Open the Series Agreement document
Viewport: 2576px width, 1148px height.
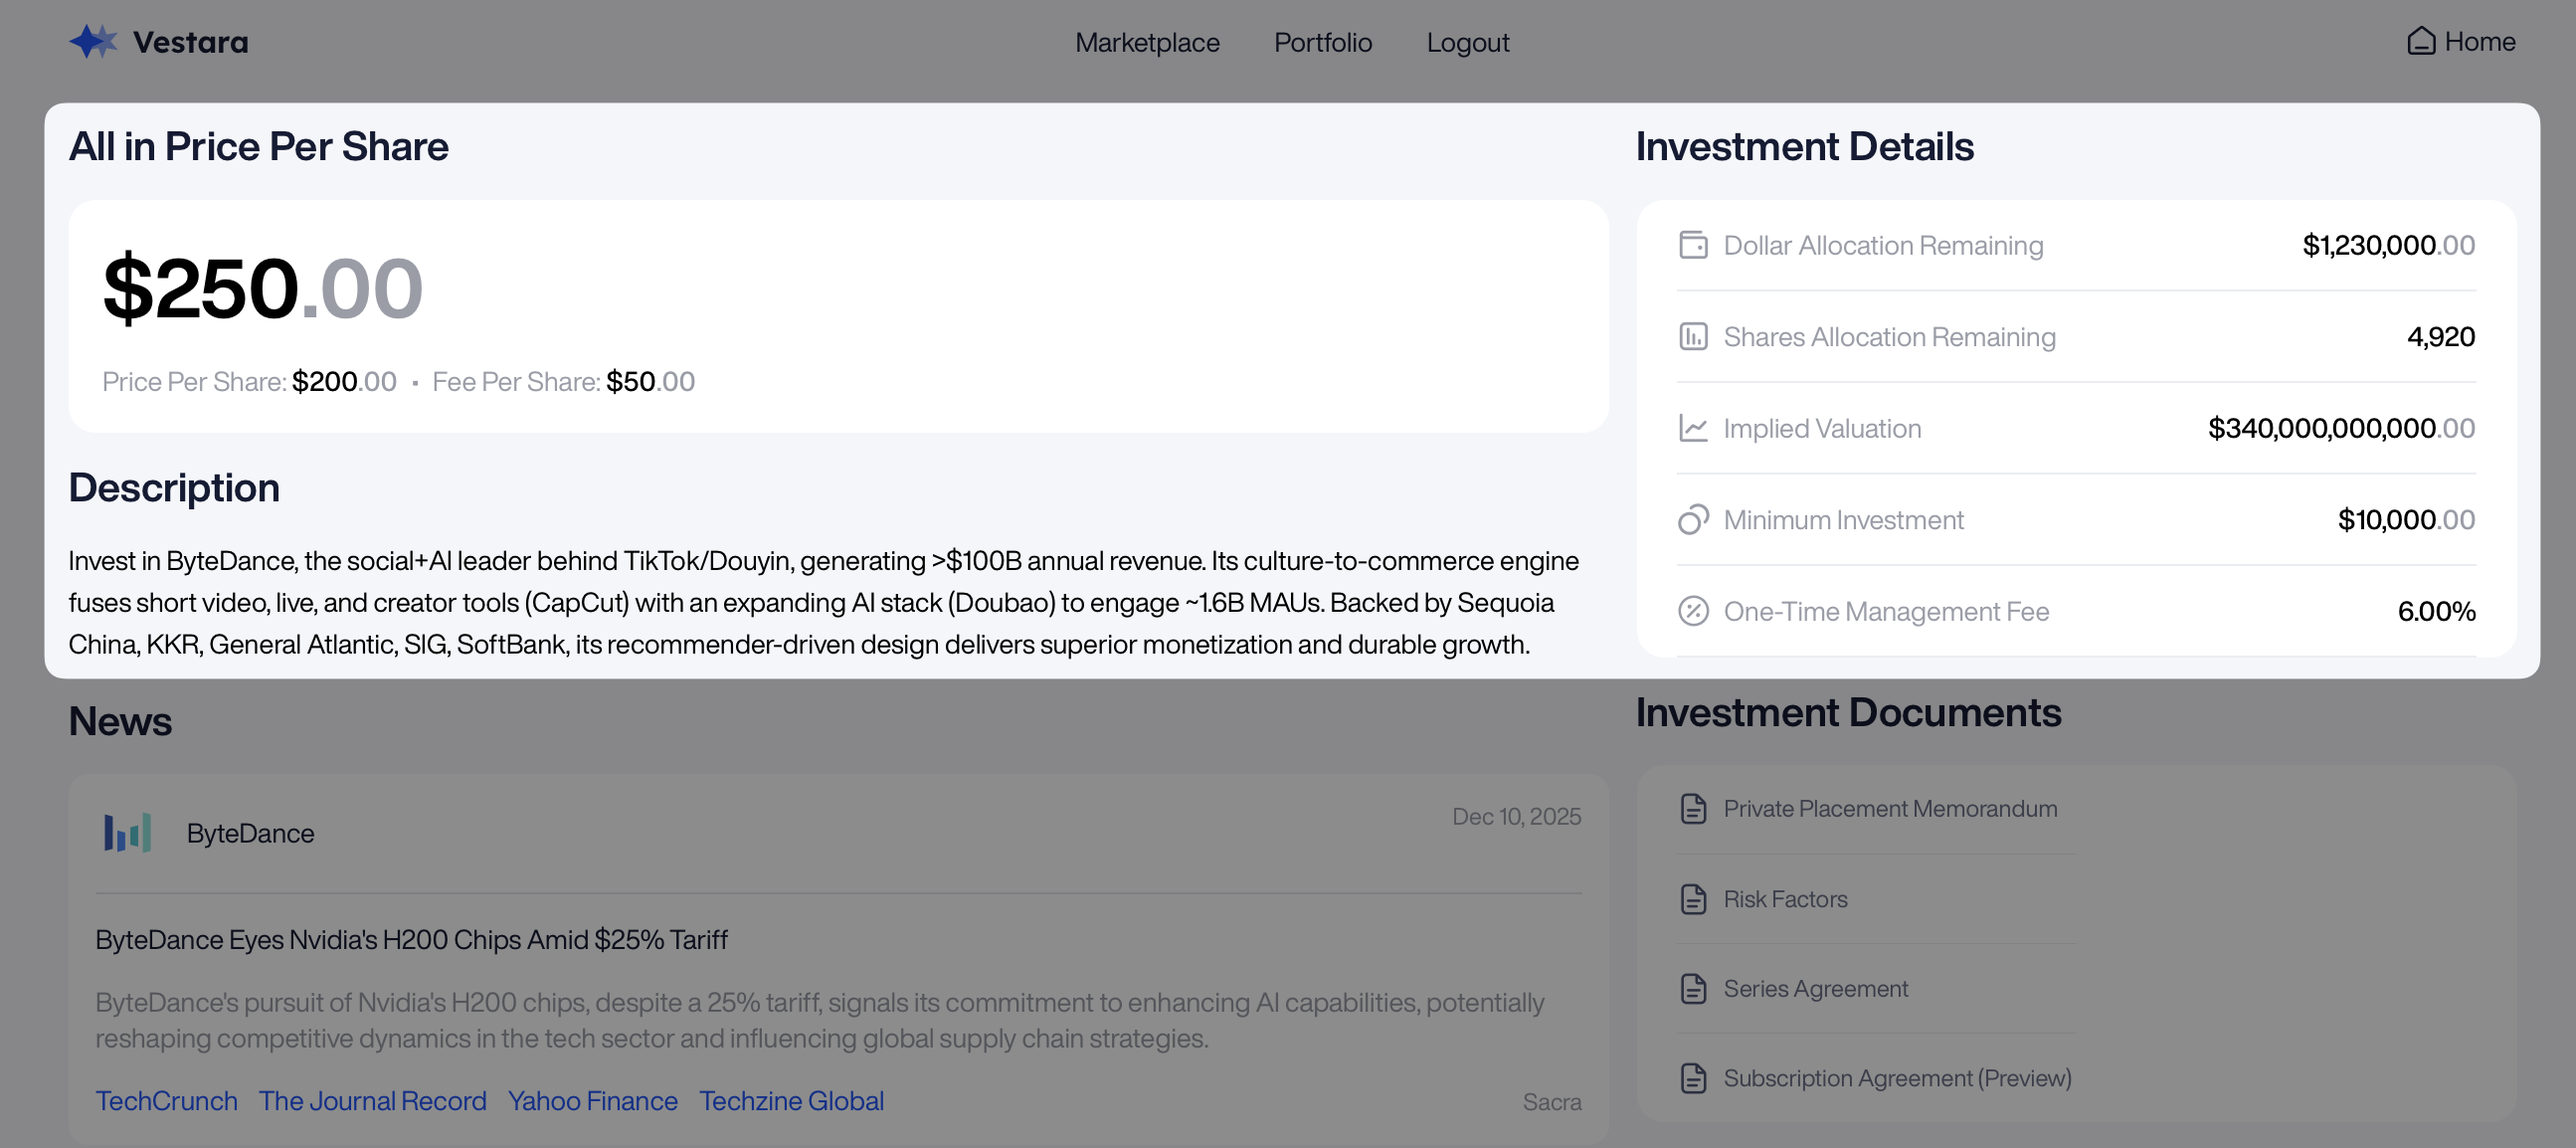1814,988
